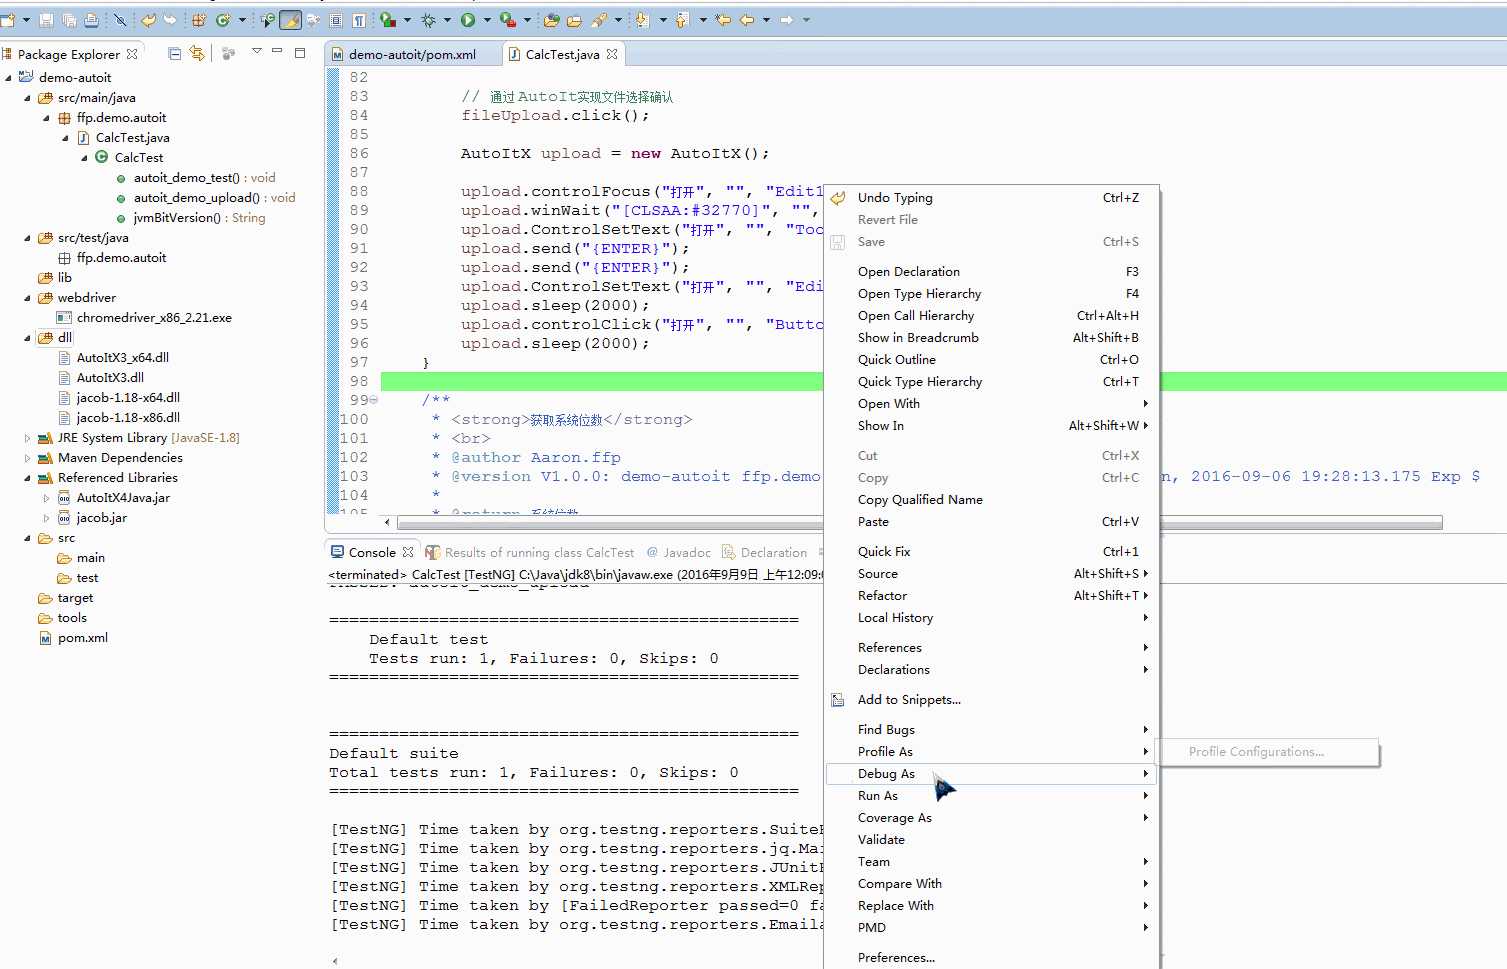Image resolution: width=1507 pixels, height=969 pixels.
Task: Expand the AutoItX4Java.jar node
Action: click(x=46, y=498)
